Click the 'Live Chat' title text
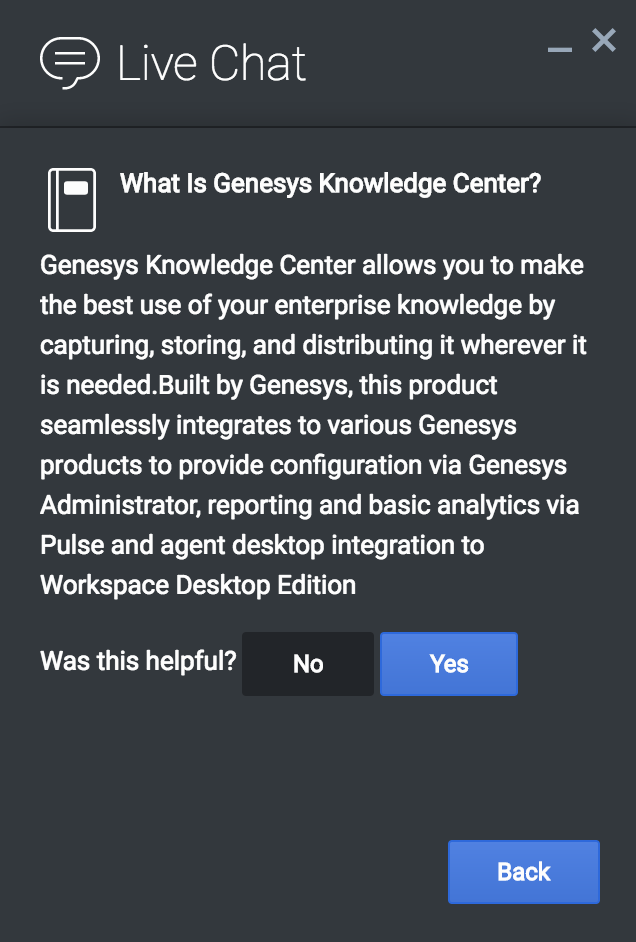This screenshot has height=942, width=636. [212, 64]
